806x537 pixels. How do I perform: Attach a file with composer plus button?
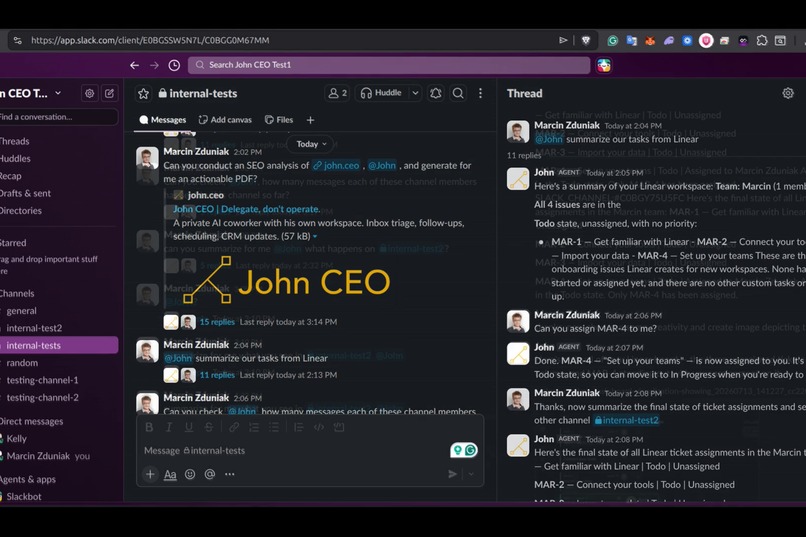pos(150,474)
